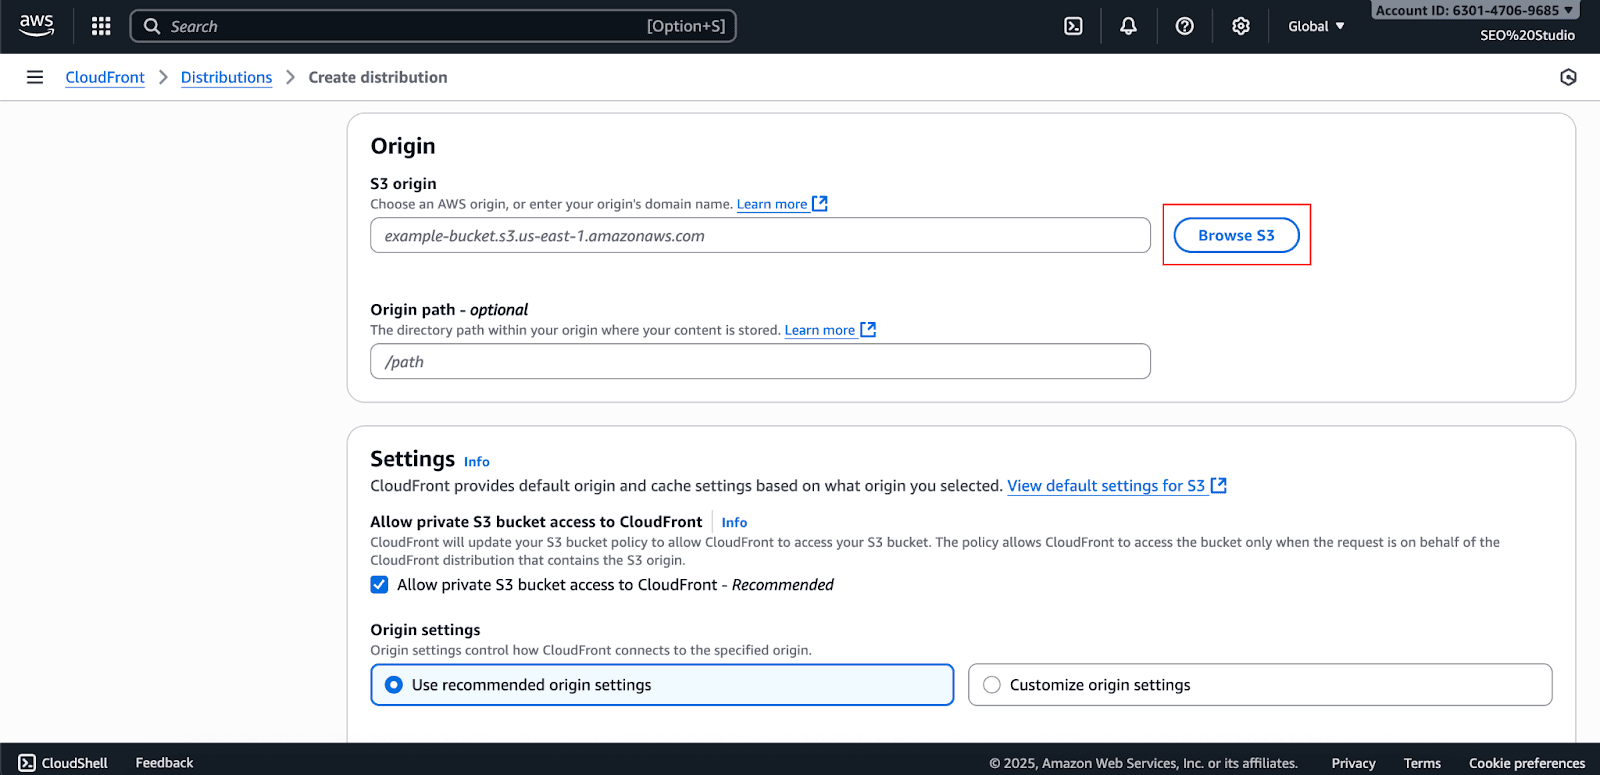Open Cookie preferences in footer
This screenshot has height=775, width=1600.
pos(1527,763)
